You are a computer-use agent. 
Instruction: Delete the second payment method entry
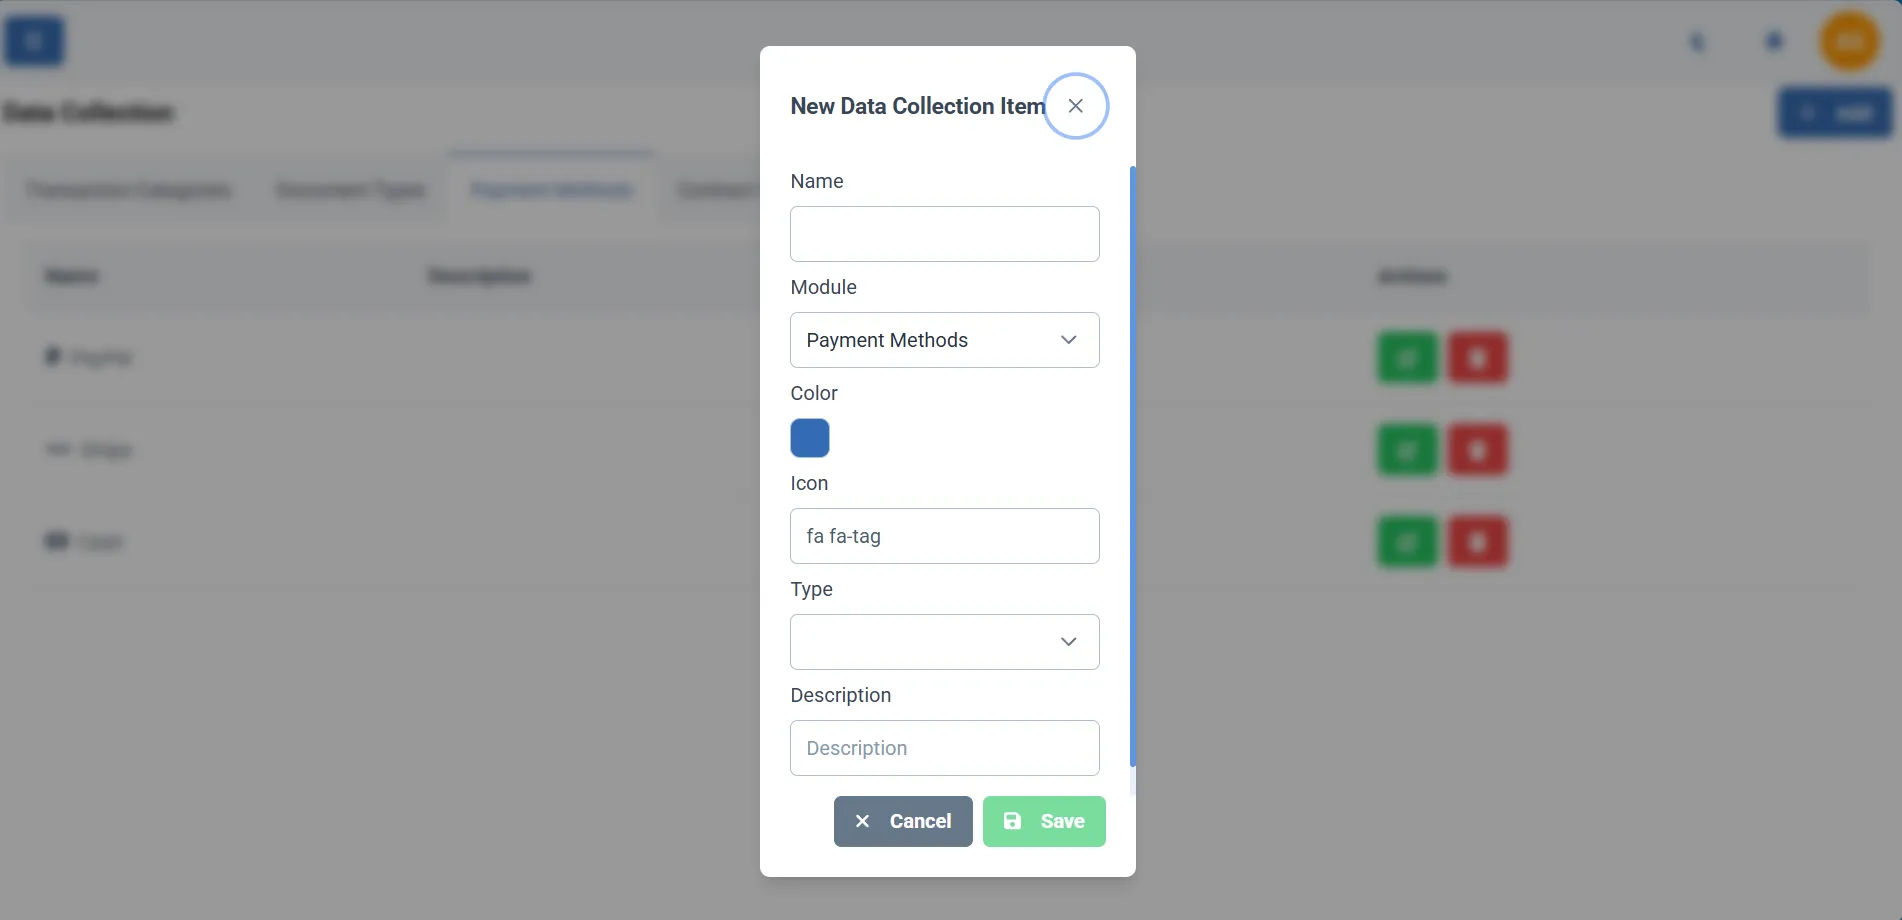1478,450
